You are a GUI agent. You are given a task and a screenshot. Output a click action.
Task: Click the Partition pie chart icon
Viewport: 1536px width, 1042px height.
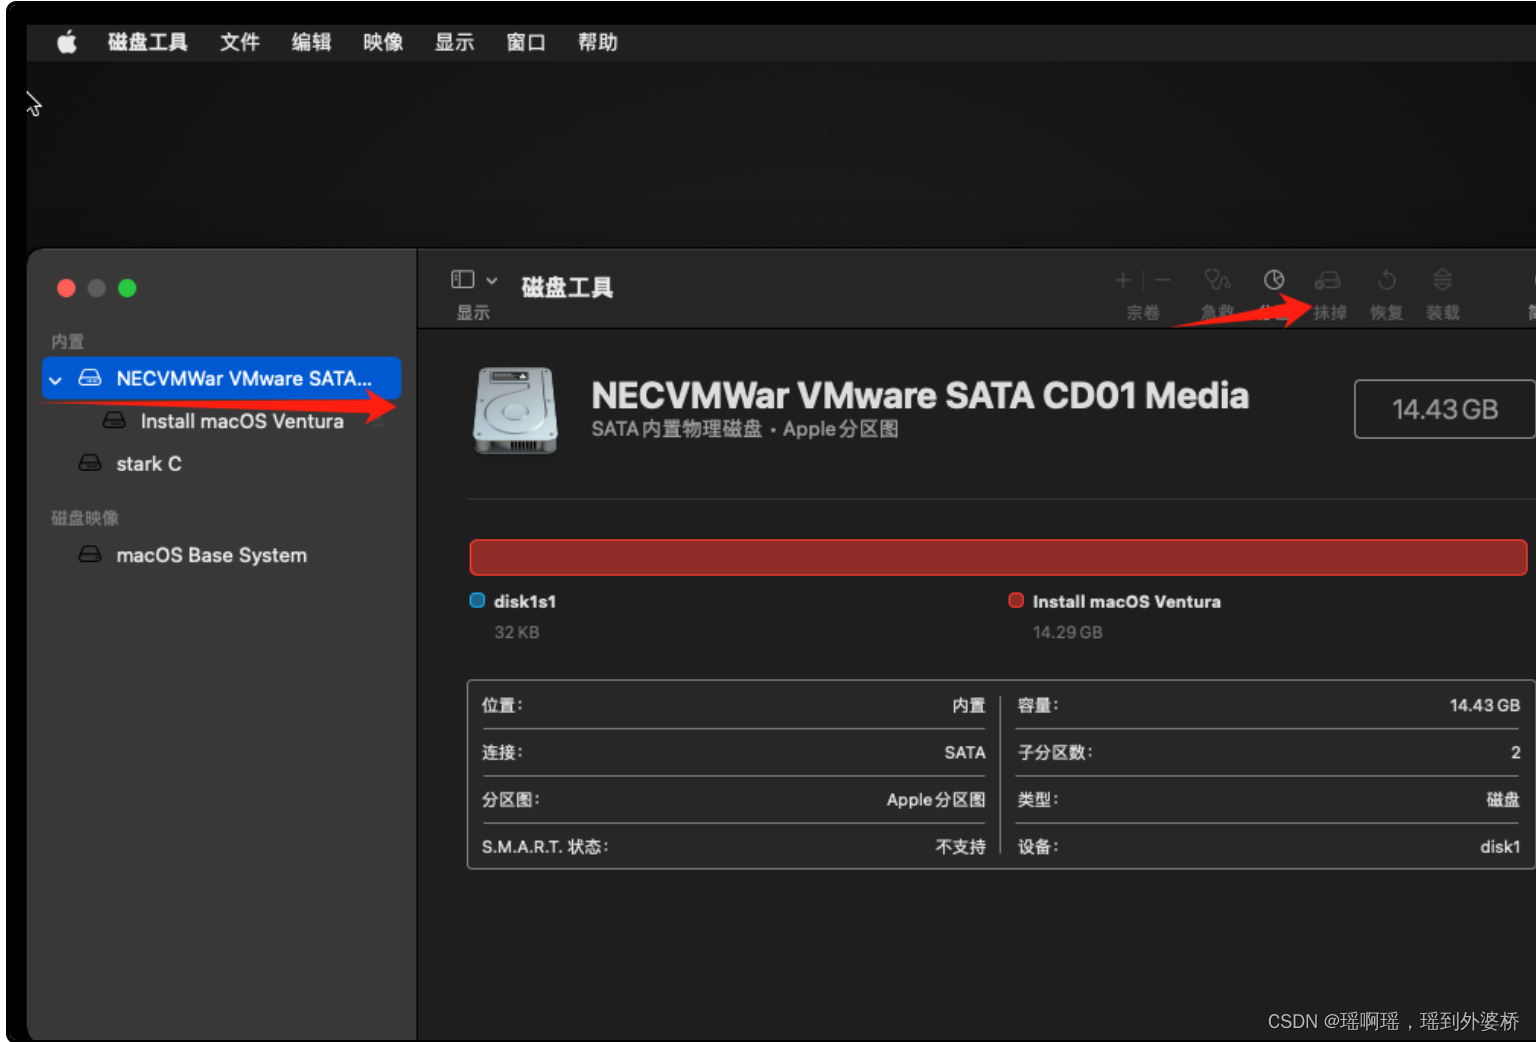pyautogui.click(x=1274, y=279)
